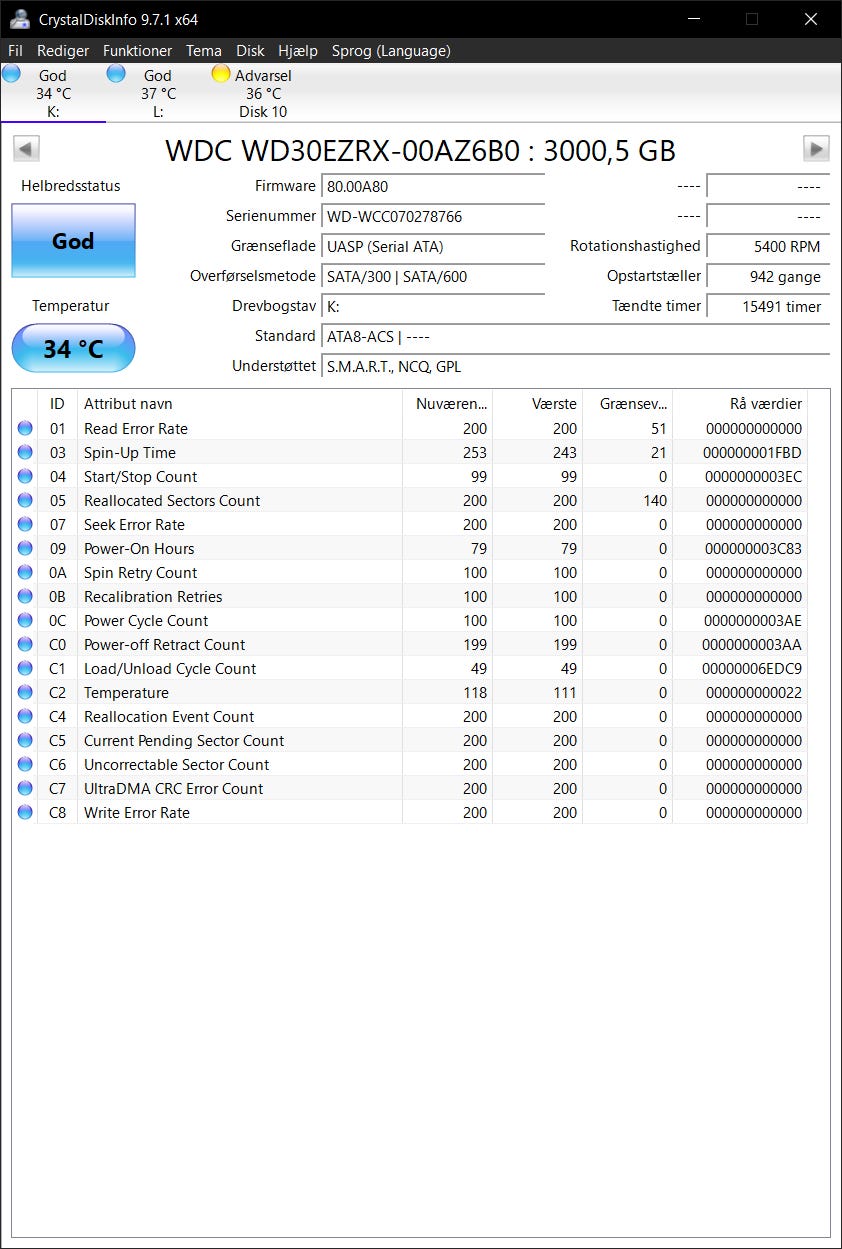This screenshot has height=1249, width=842.
Task: Click the CrystalDiskInfo app icon in title bar
Action: click(19, 19)
